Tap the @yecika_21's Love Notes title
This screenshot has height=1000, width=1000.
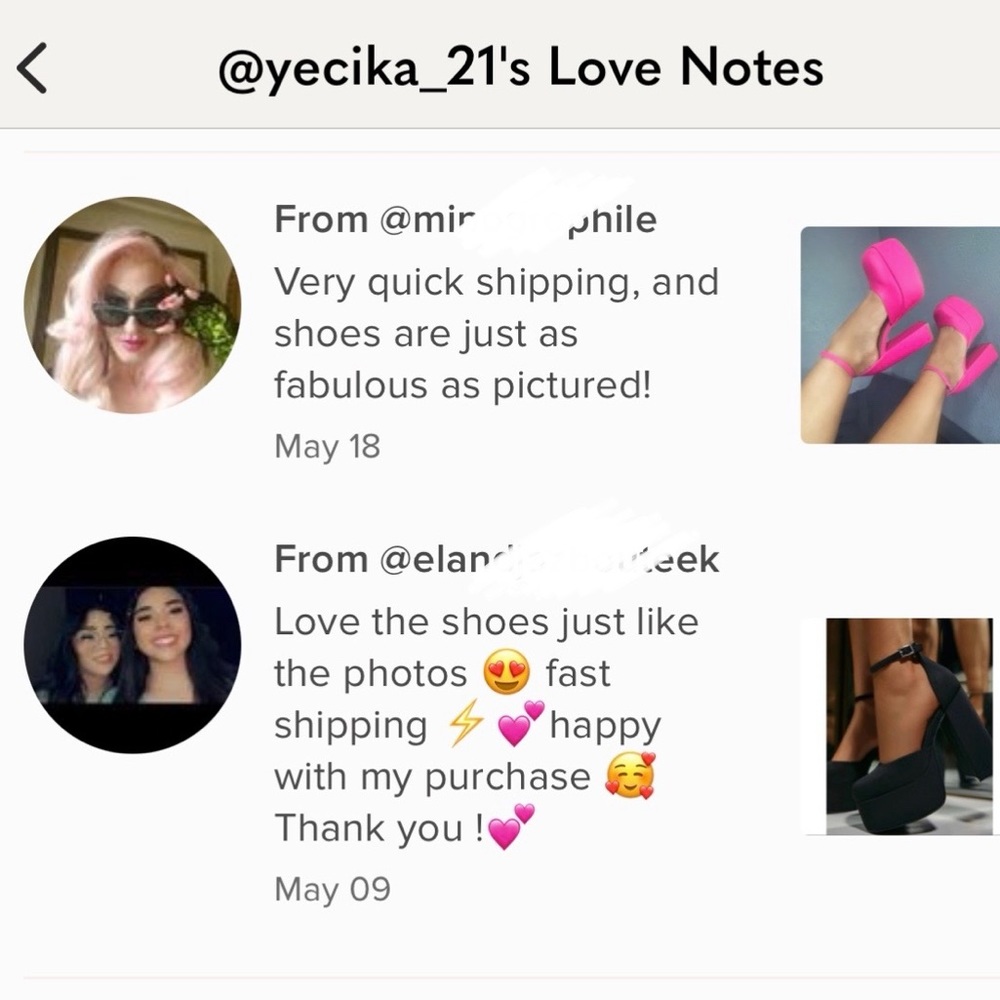click(520, 68)
